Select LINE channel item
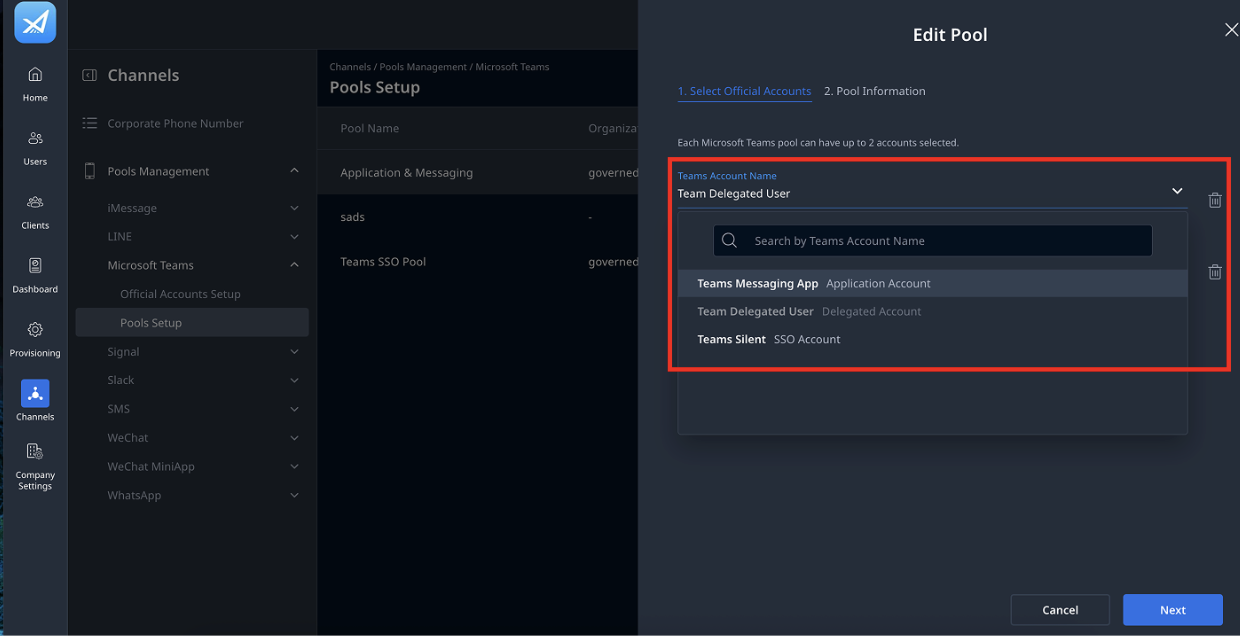Viewport: 1240px width, 644px height. pos(120,237)
